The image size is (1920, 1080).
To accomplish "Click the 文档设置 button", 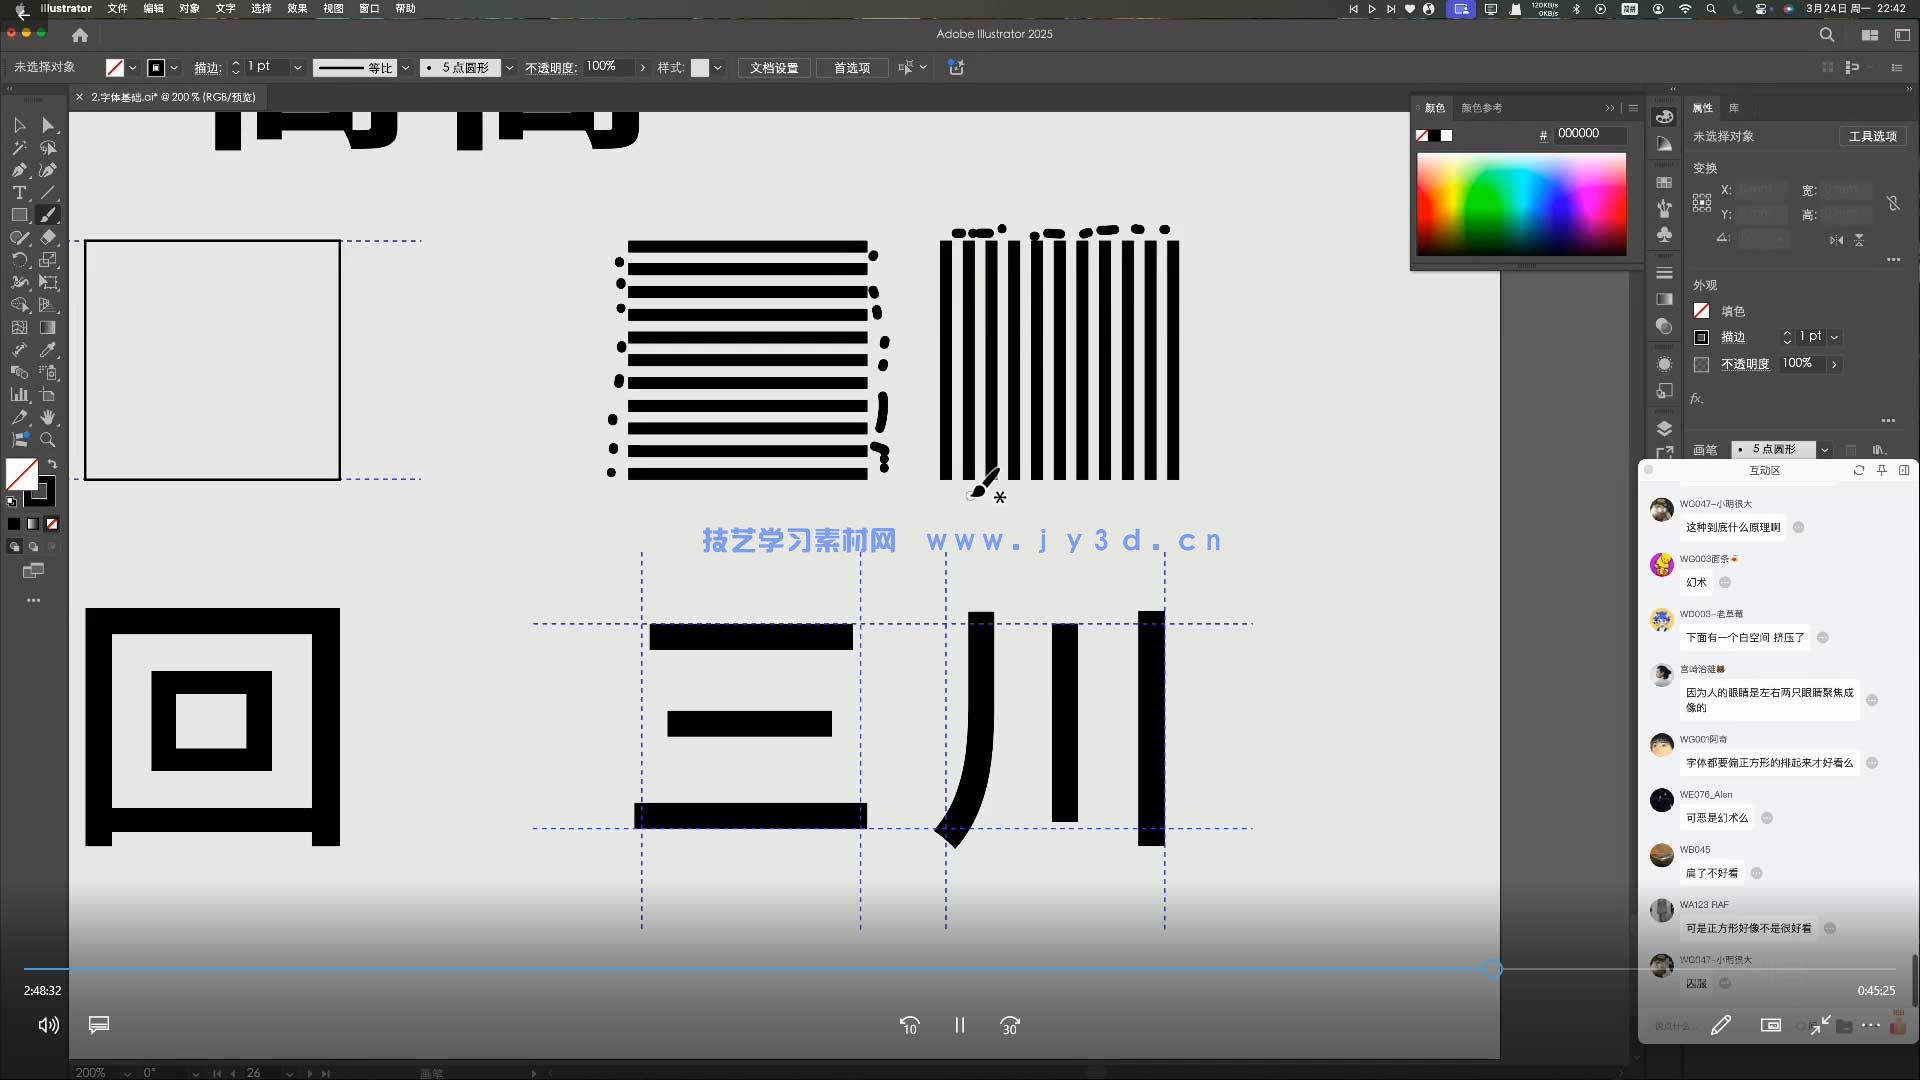I will tap(773, 67).
